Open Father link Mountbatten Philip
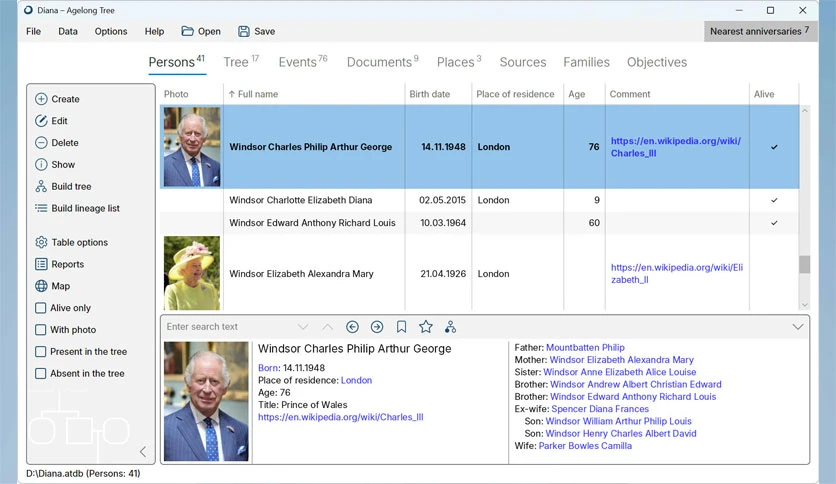The width and height of the screenshot is (836, 484). 585,348
